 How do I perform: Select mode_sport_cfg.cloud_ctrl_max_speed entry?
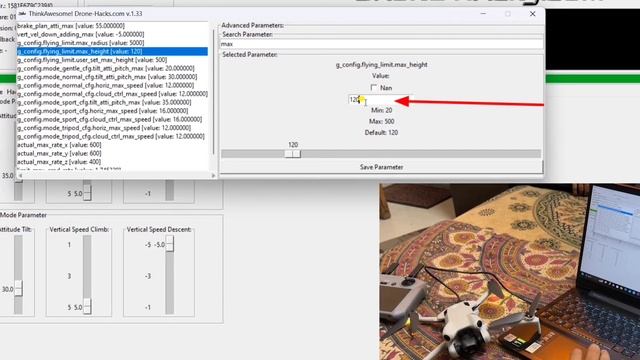pyautogui.click(x=109, y=120)
